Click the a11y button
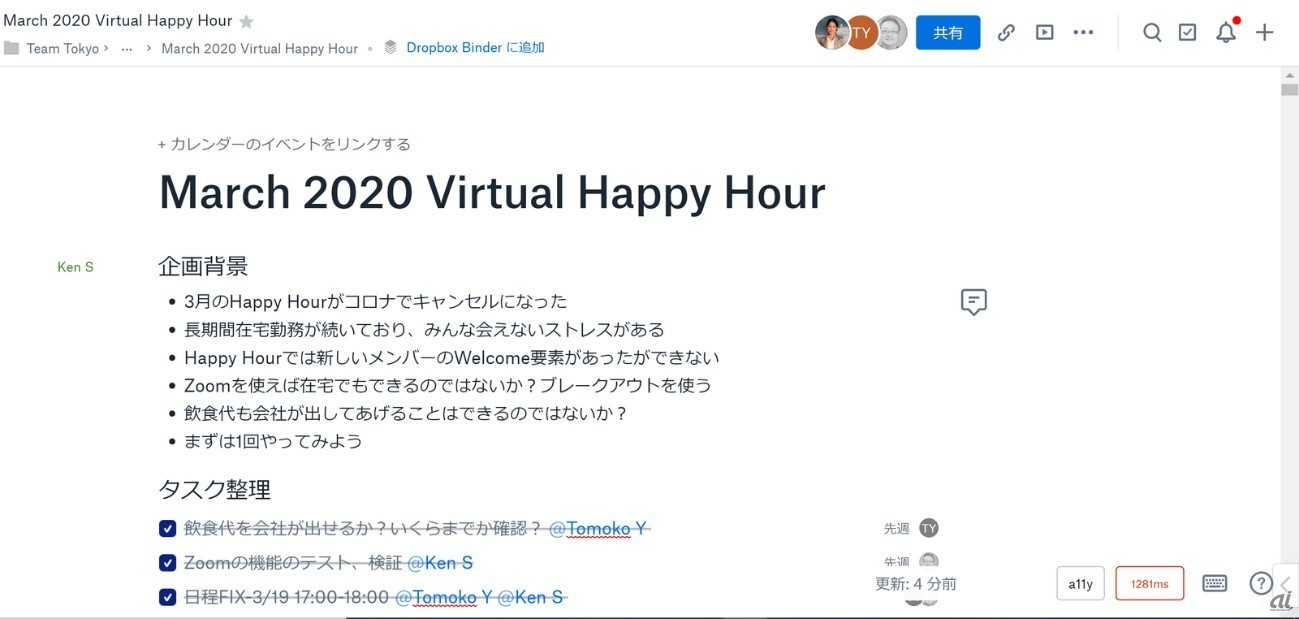1299x619 pixels. coord(1080,584)
